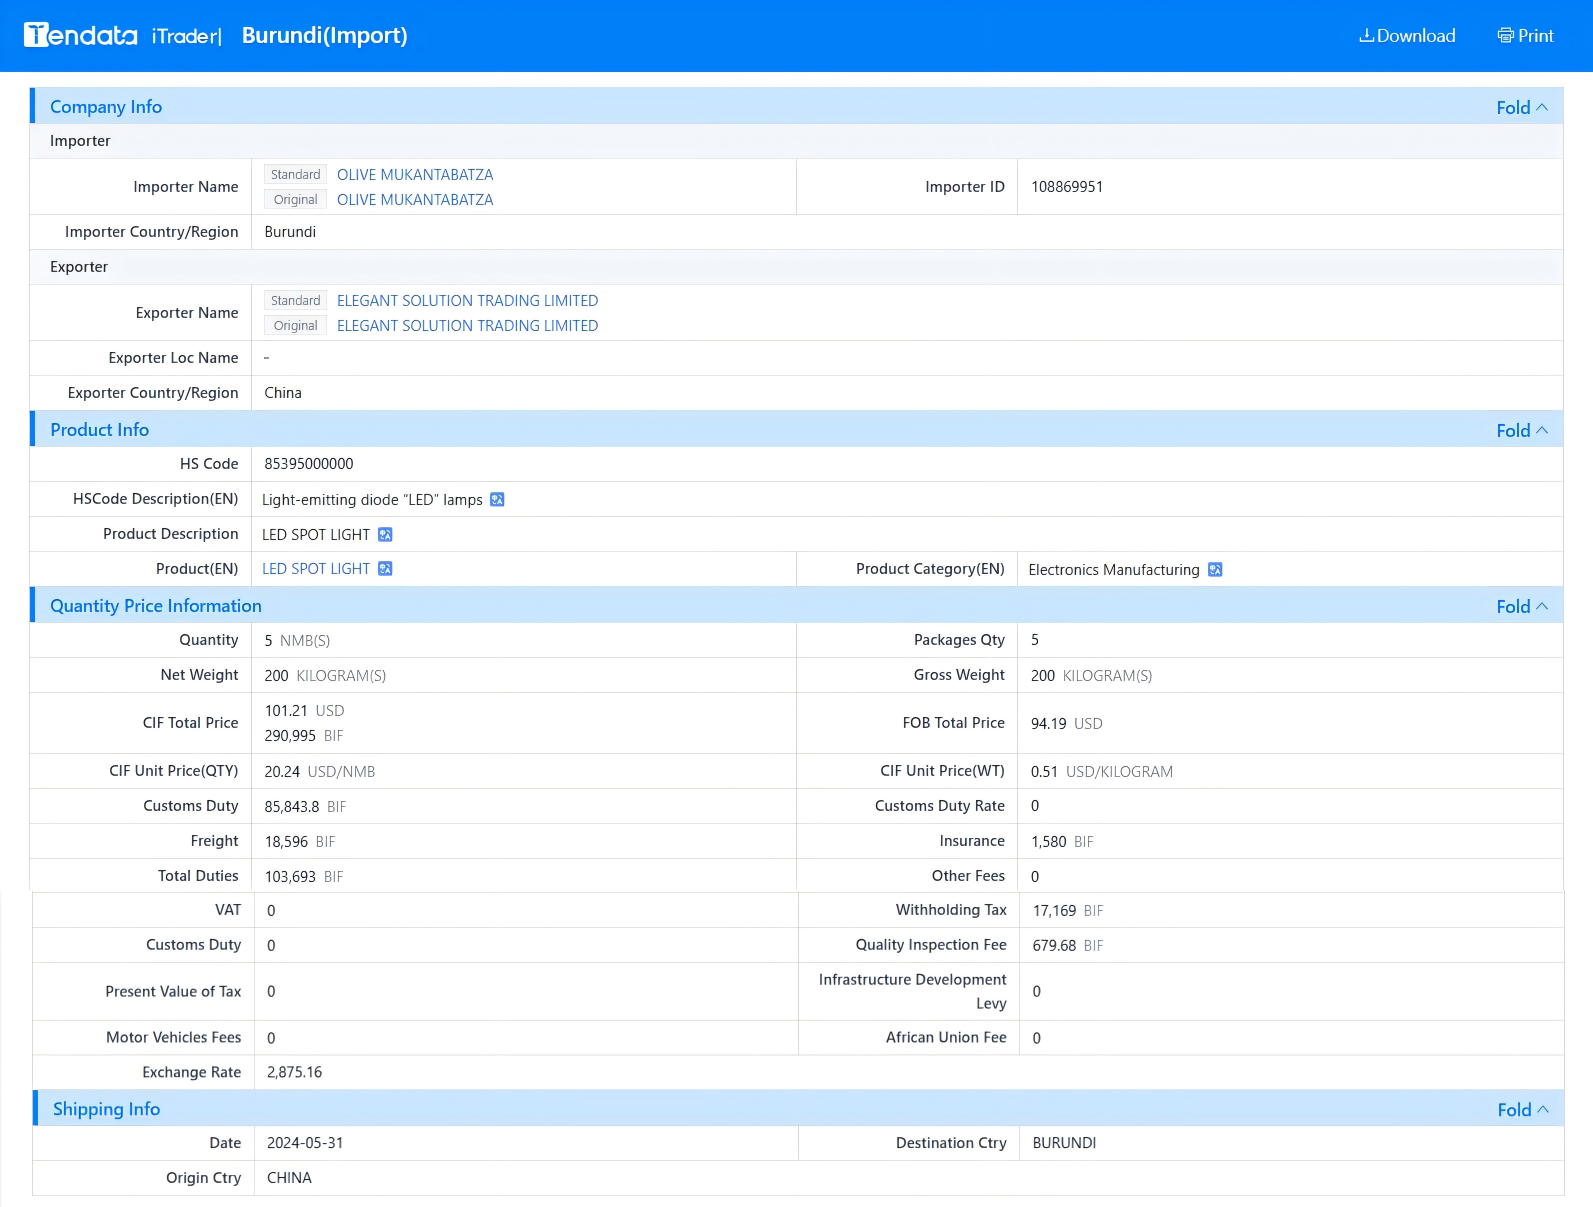1593x1207 pixels.
Task: Click the printer icon in header
Action: click(1505, 35)
